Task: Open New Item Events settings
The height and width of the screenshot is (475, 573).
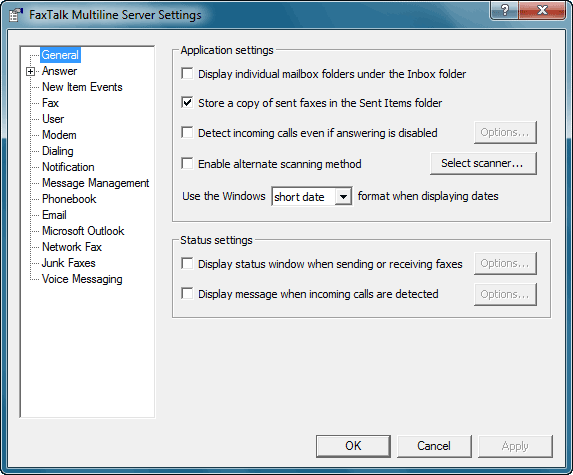Action: click(82, 87)
